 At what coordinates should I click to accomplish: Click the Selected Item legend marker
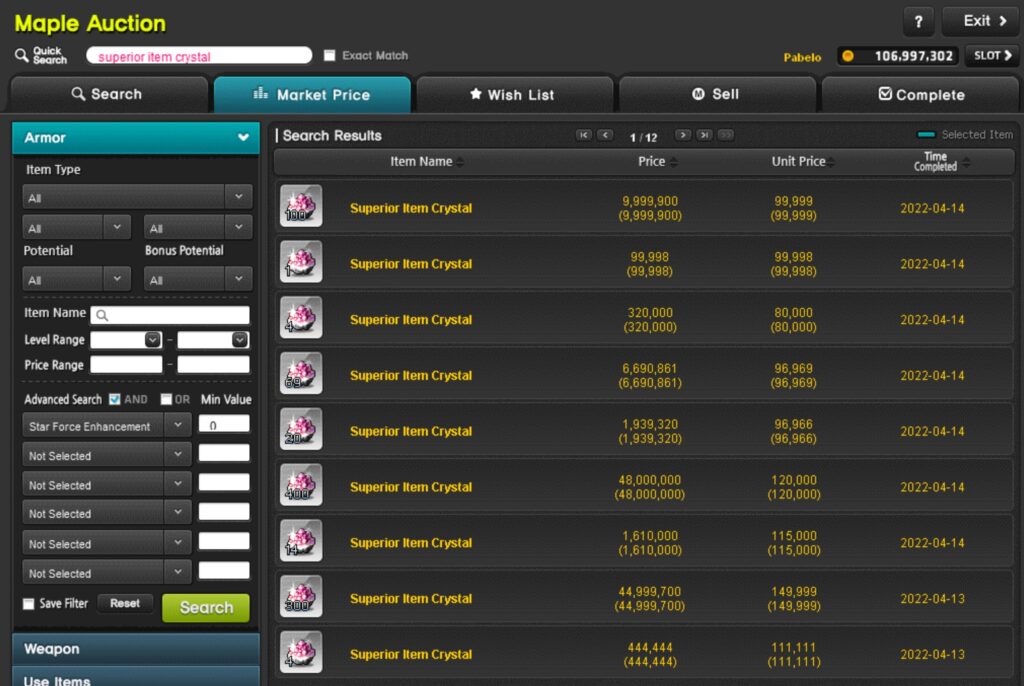926,135
